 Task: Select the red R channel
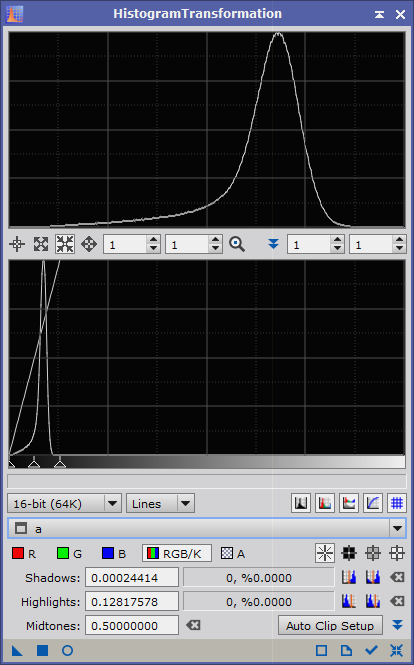(24, 553)
